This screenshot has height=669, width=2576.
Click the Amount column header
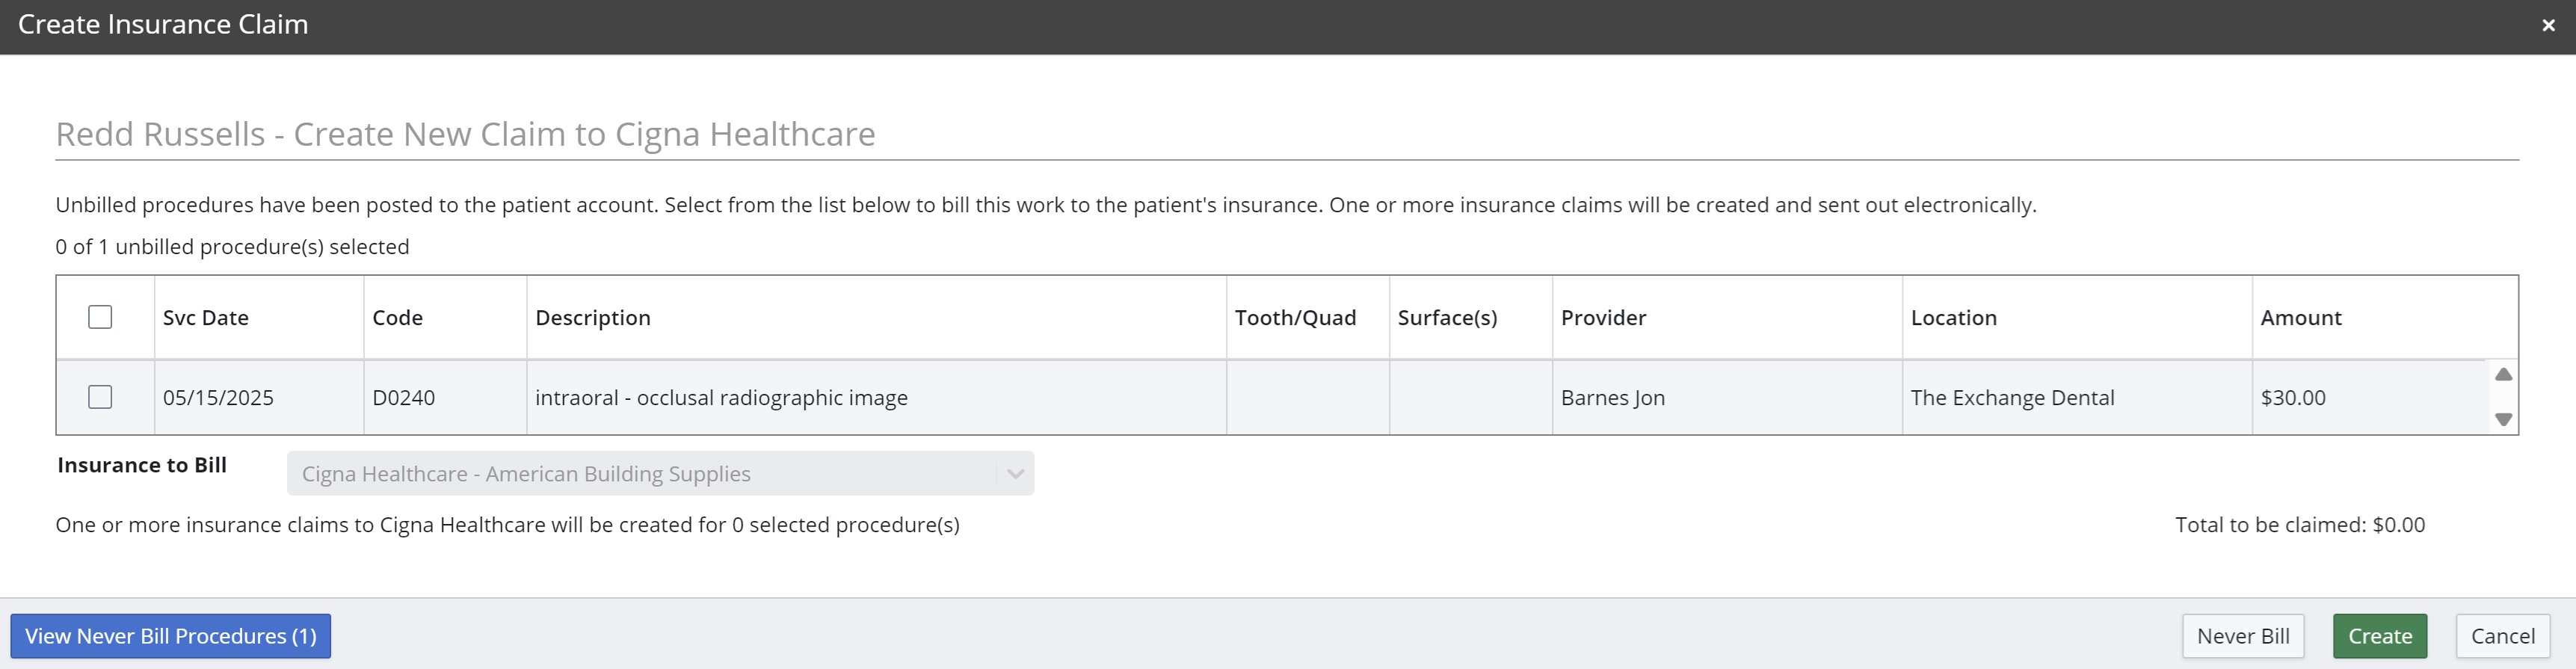(2300, 318)
